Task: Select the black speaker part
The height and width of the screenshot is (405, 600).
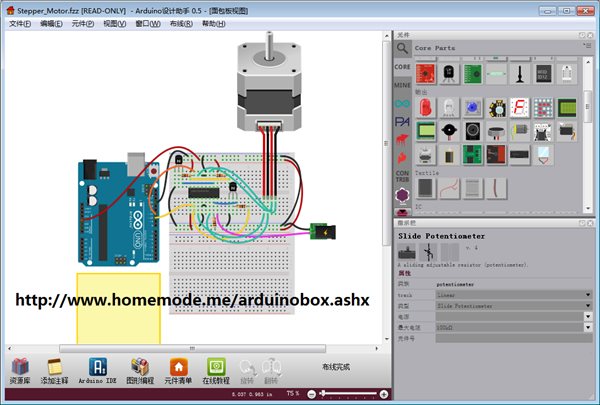Action: 473,131
